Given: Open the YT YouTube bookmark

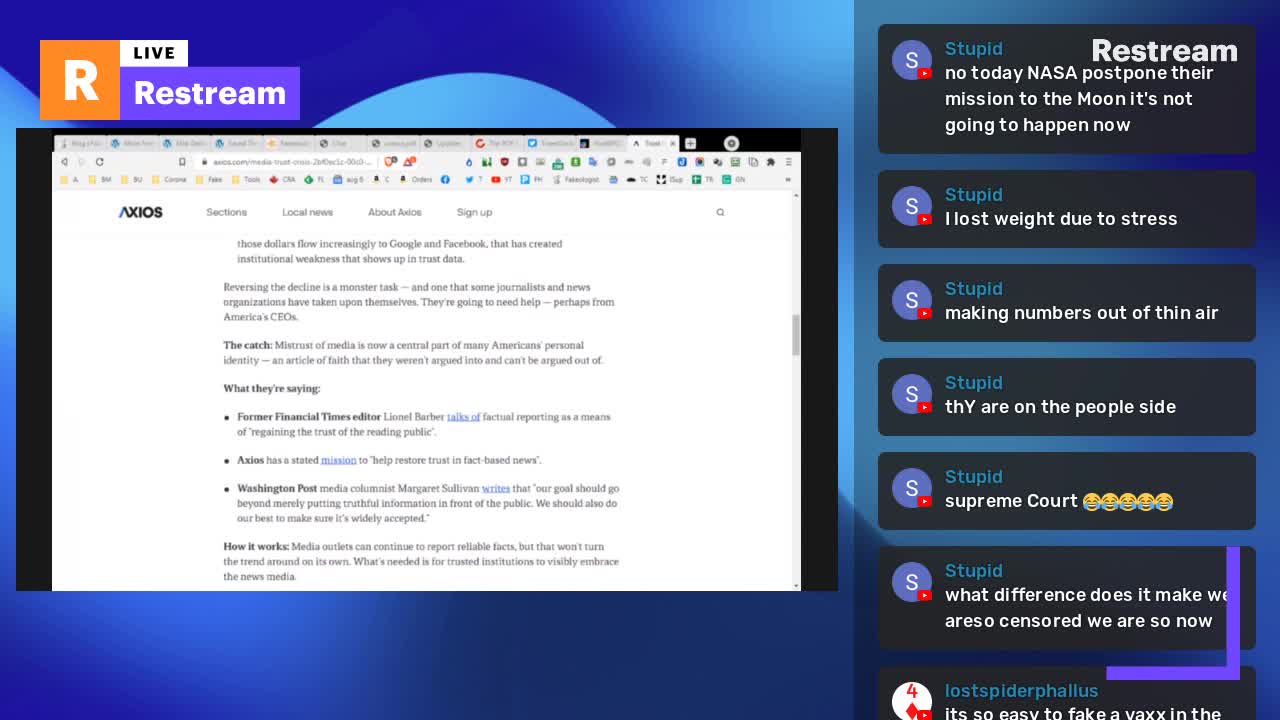Looking at the screenshot, I should pos(502,180).
